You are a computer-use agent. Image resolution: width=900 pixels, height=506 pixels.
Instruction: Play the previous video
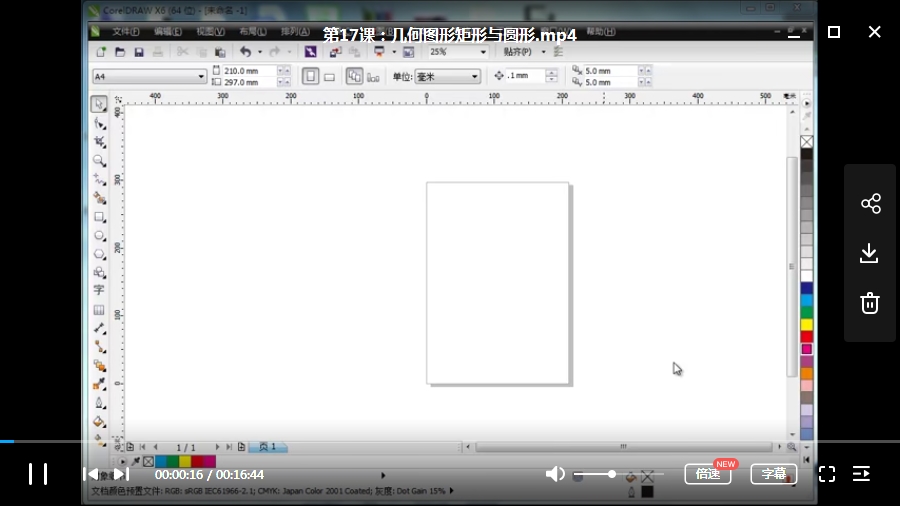[91, 474]
